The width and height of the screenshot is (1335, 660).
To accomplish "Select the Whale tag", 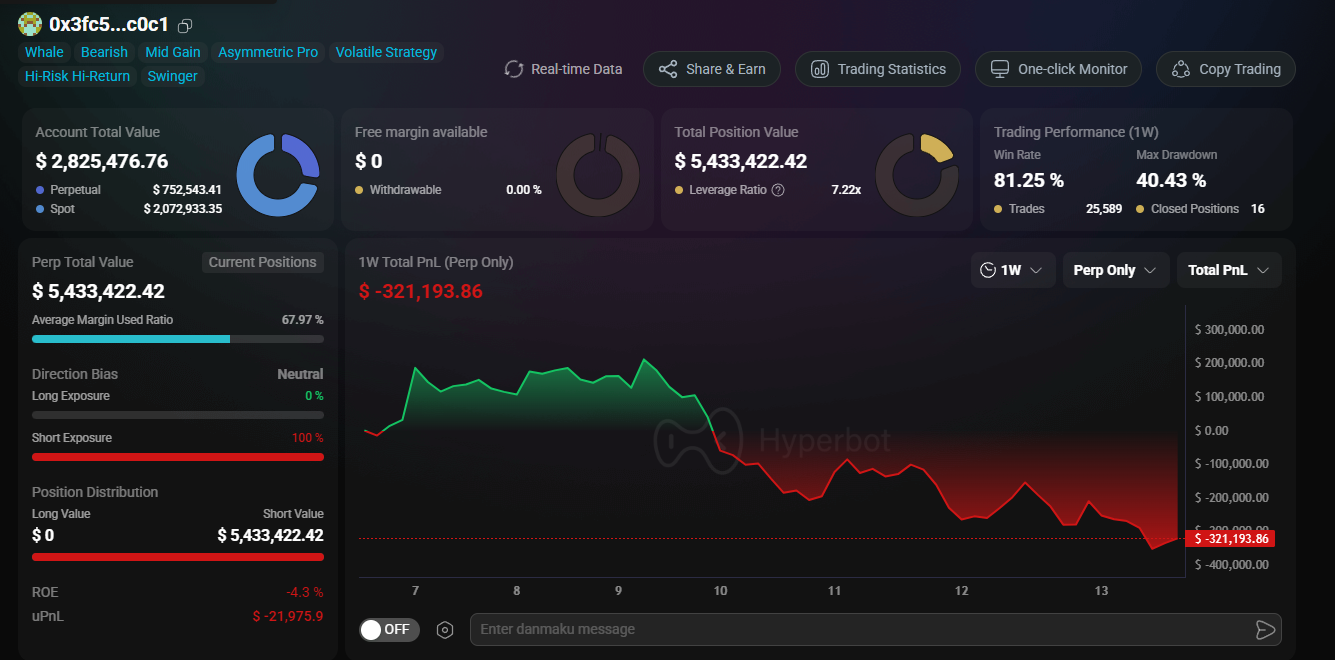I will point(44,52).
